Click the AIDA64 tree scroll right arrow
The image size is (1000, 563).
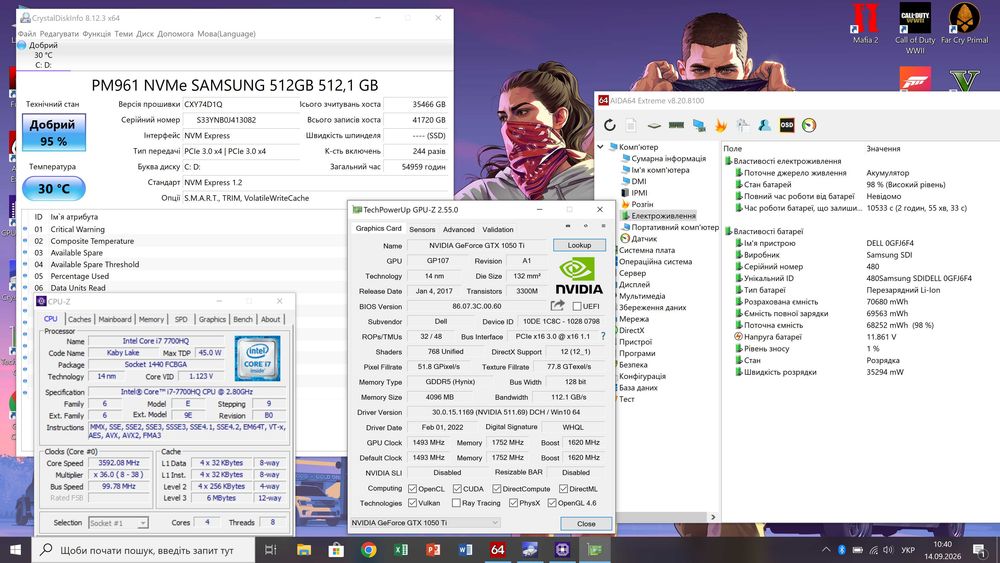(x=713, y=517)
